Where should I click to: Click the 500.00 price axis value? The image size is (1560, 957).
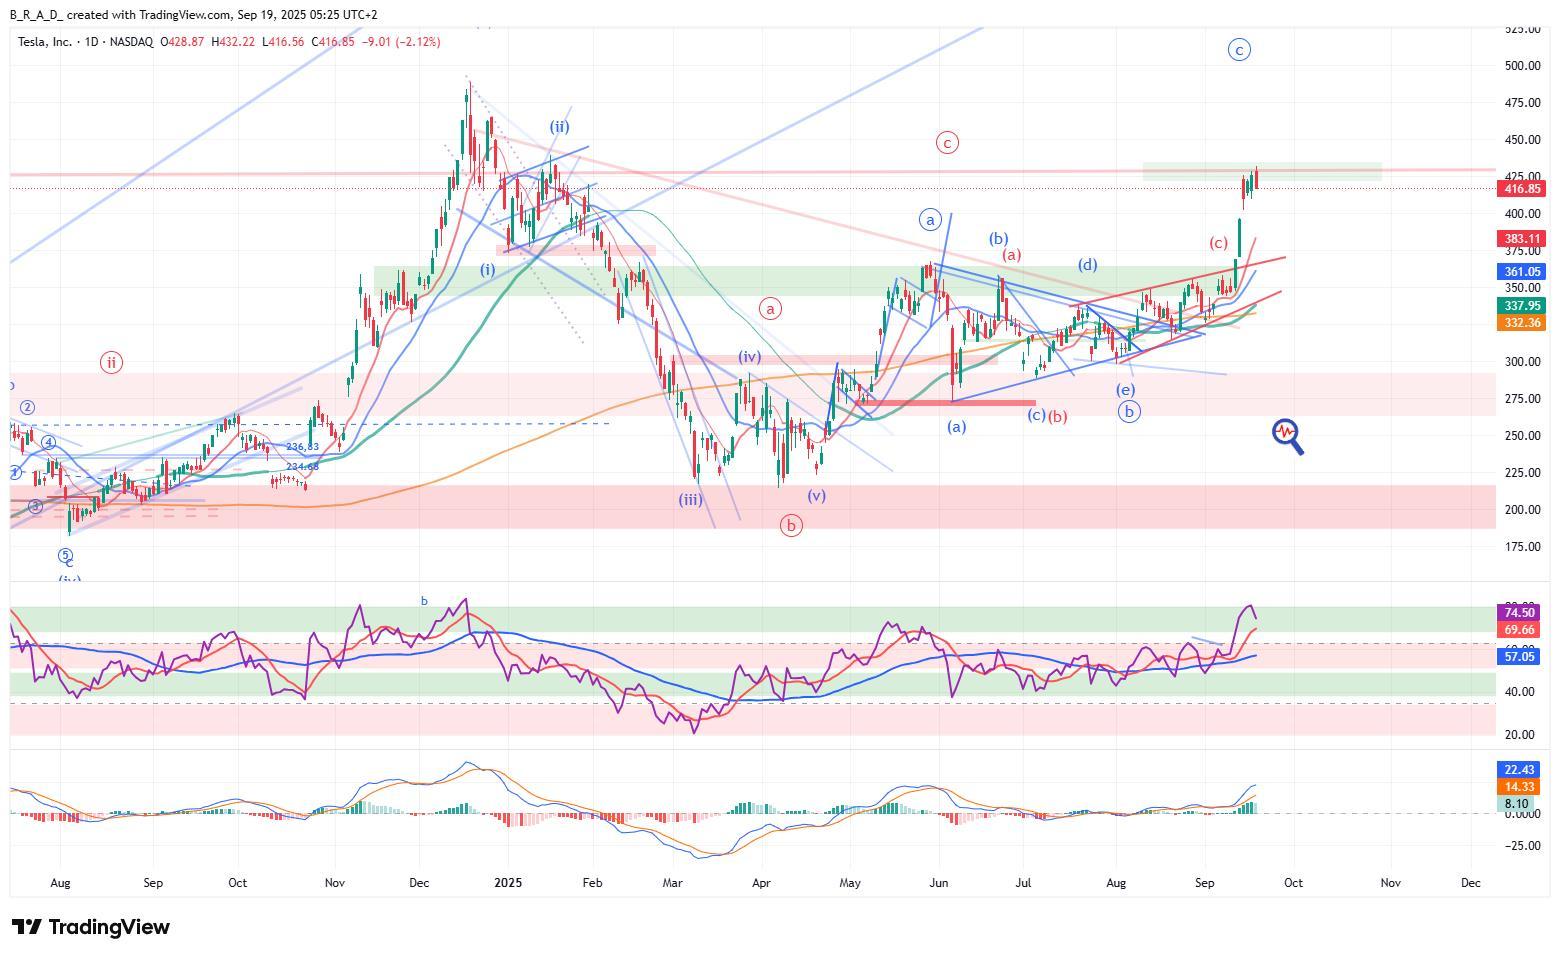1522,66
